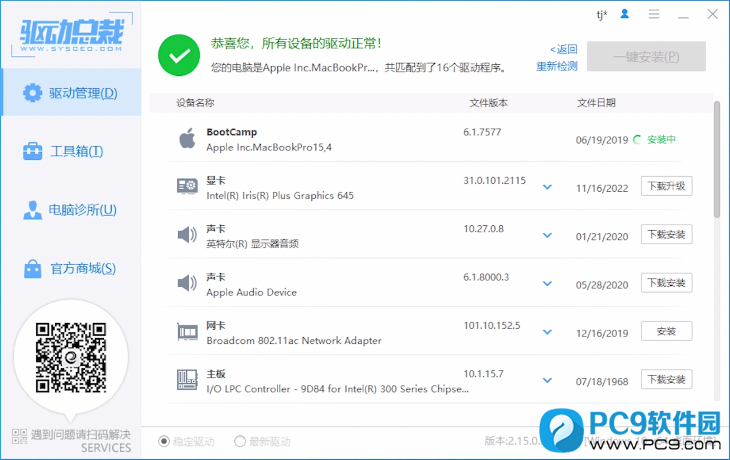The image size is (730, 460).
Task: Click the date 12/16/2019 text
Action: [x=602, y=333]
